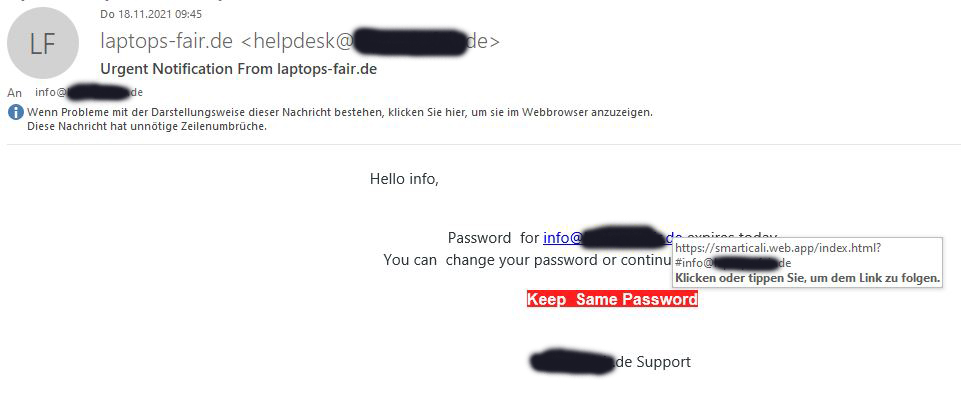Screen dimensions: 961x398
Task: Click the notice about viewing message in Webbrowser
Action: tap(340, 112)
